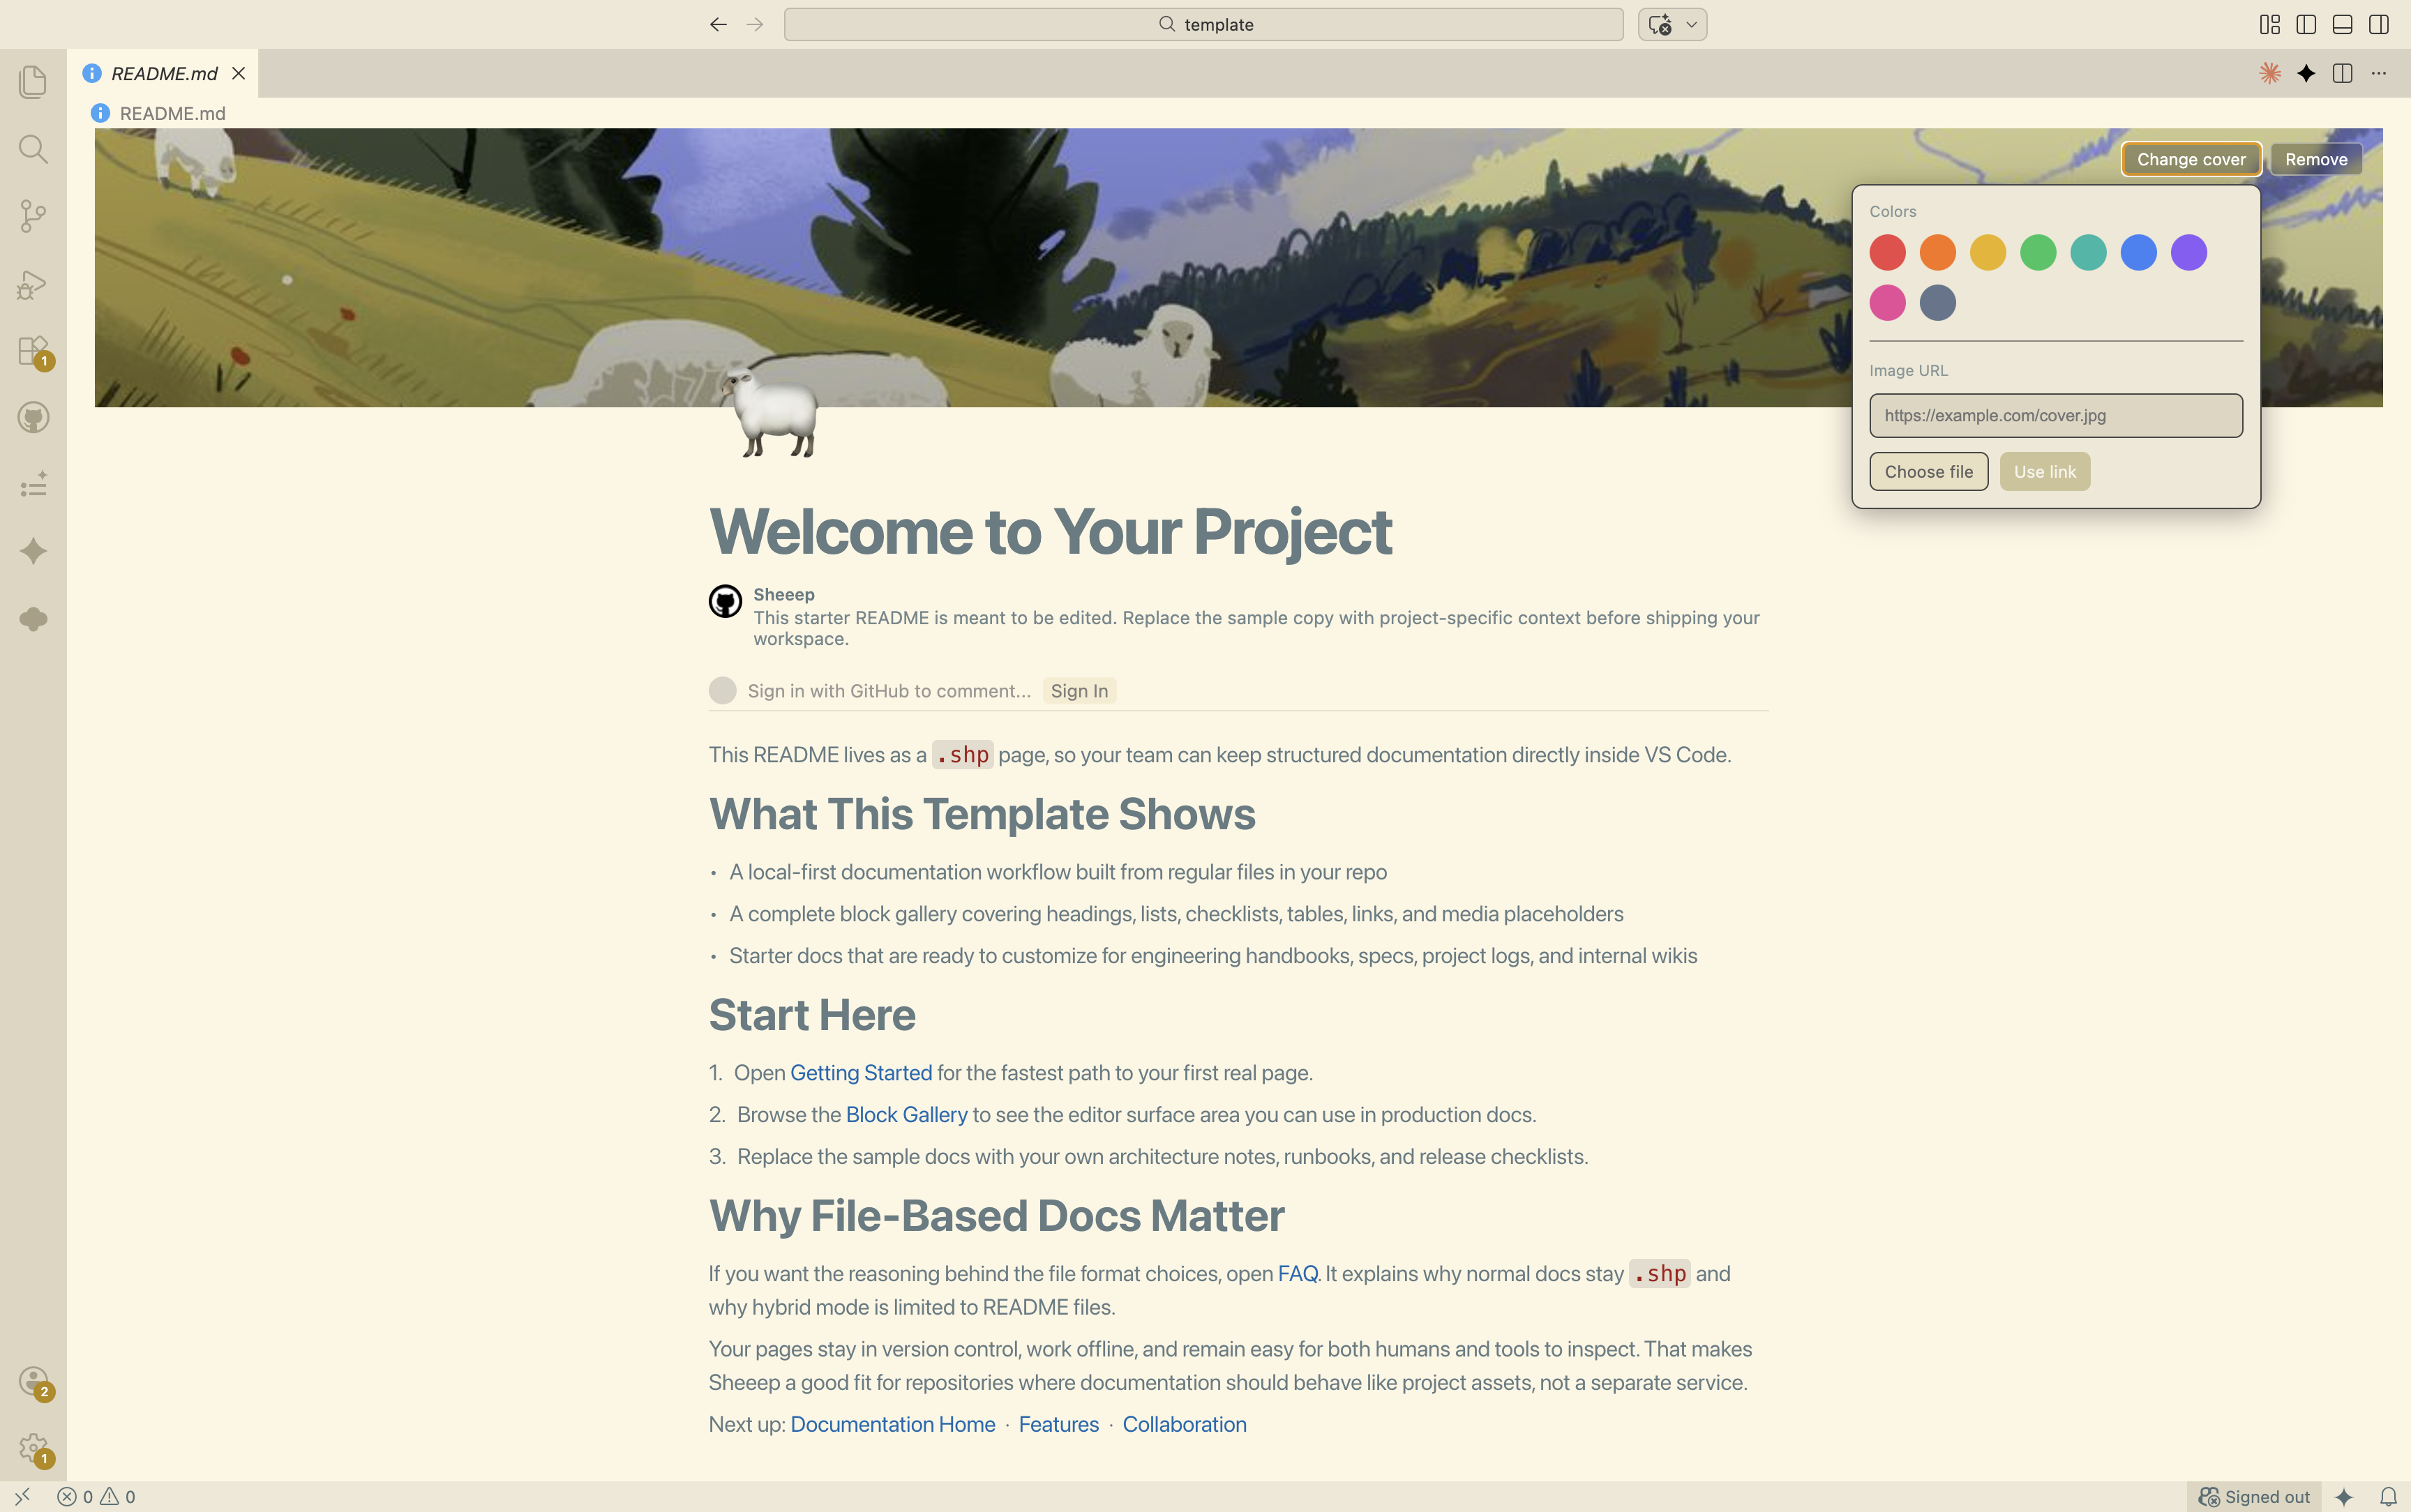The width and height of the screenshot is (2411, 1512).
Task: Click the README.md breadcrumb item
Action: pyautogui.click(x=172, y=113)
